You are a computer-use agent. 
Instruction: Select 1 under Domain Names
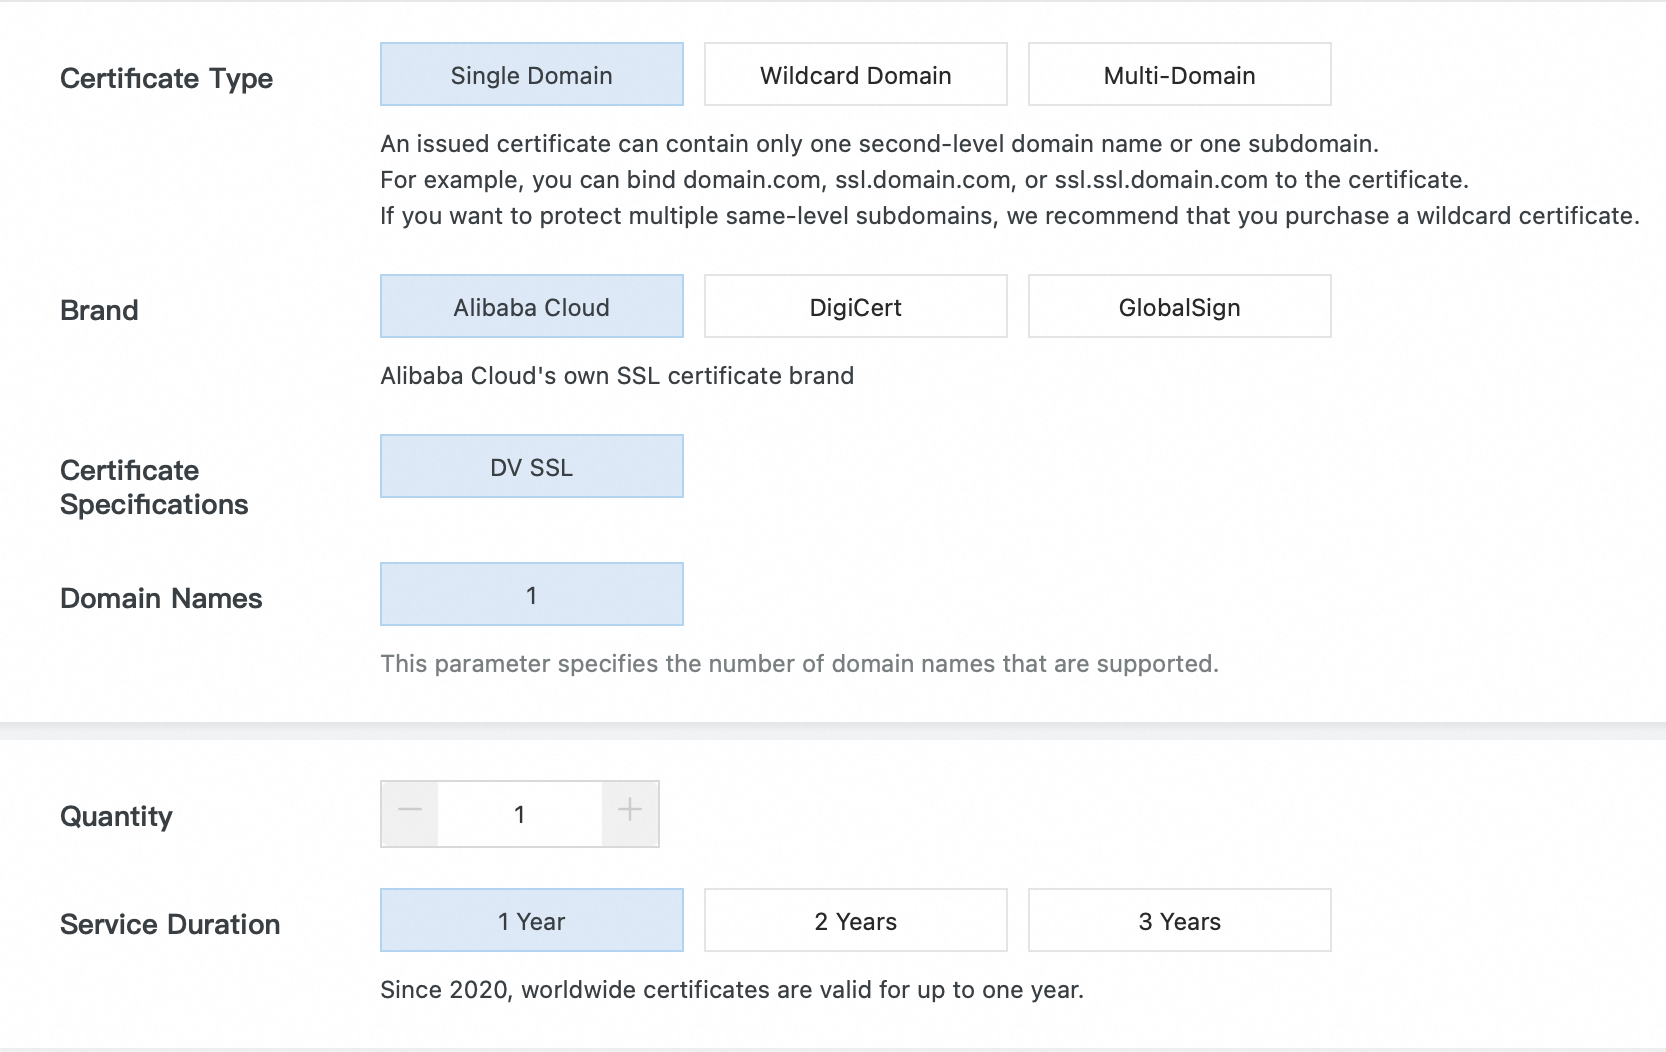(531, 595)
